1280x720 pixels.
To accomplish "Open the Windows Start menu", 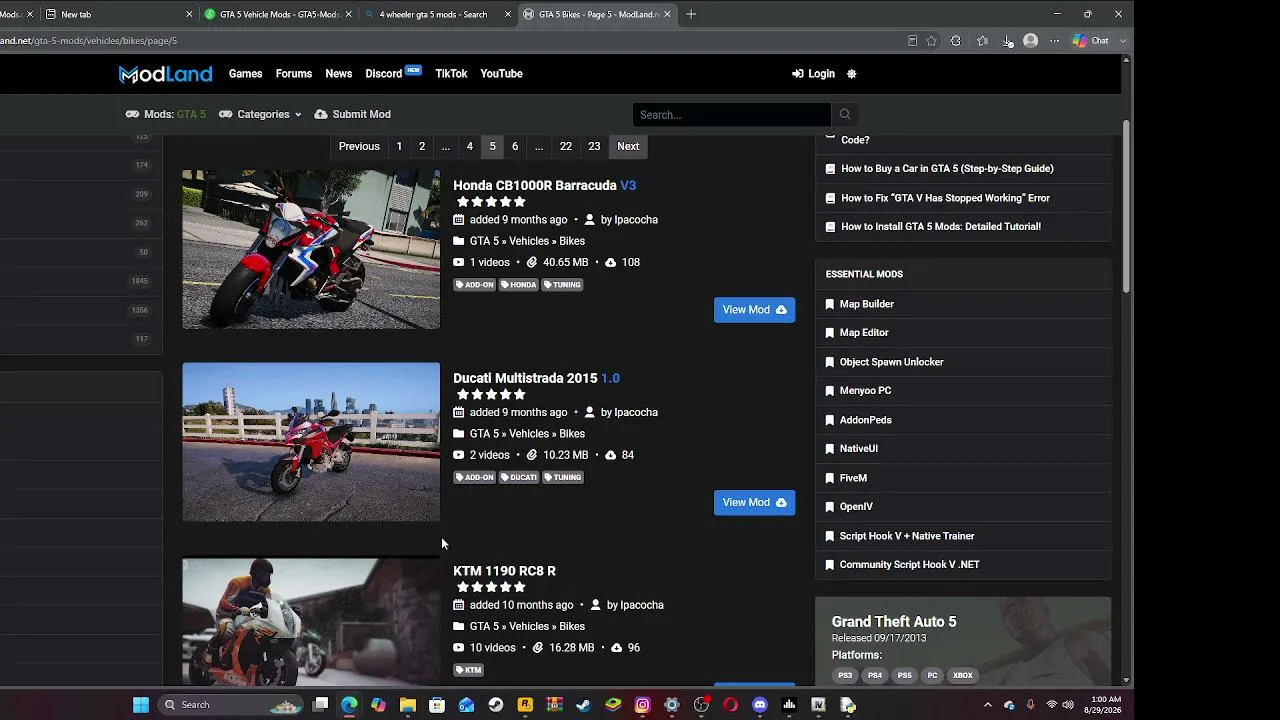I will pos(141,705).
